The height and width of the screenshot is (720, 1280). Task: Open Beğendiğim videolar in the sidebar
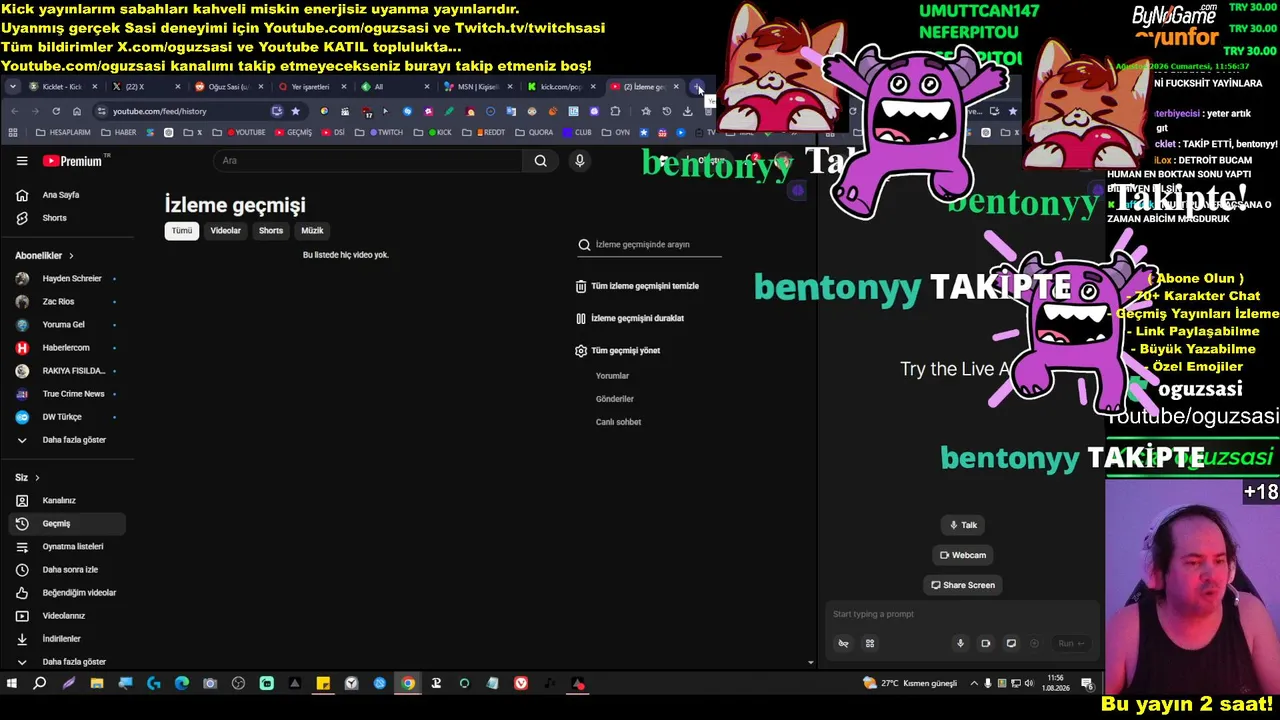tap(68, 593)
